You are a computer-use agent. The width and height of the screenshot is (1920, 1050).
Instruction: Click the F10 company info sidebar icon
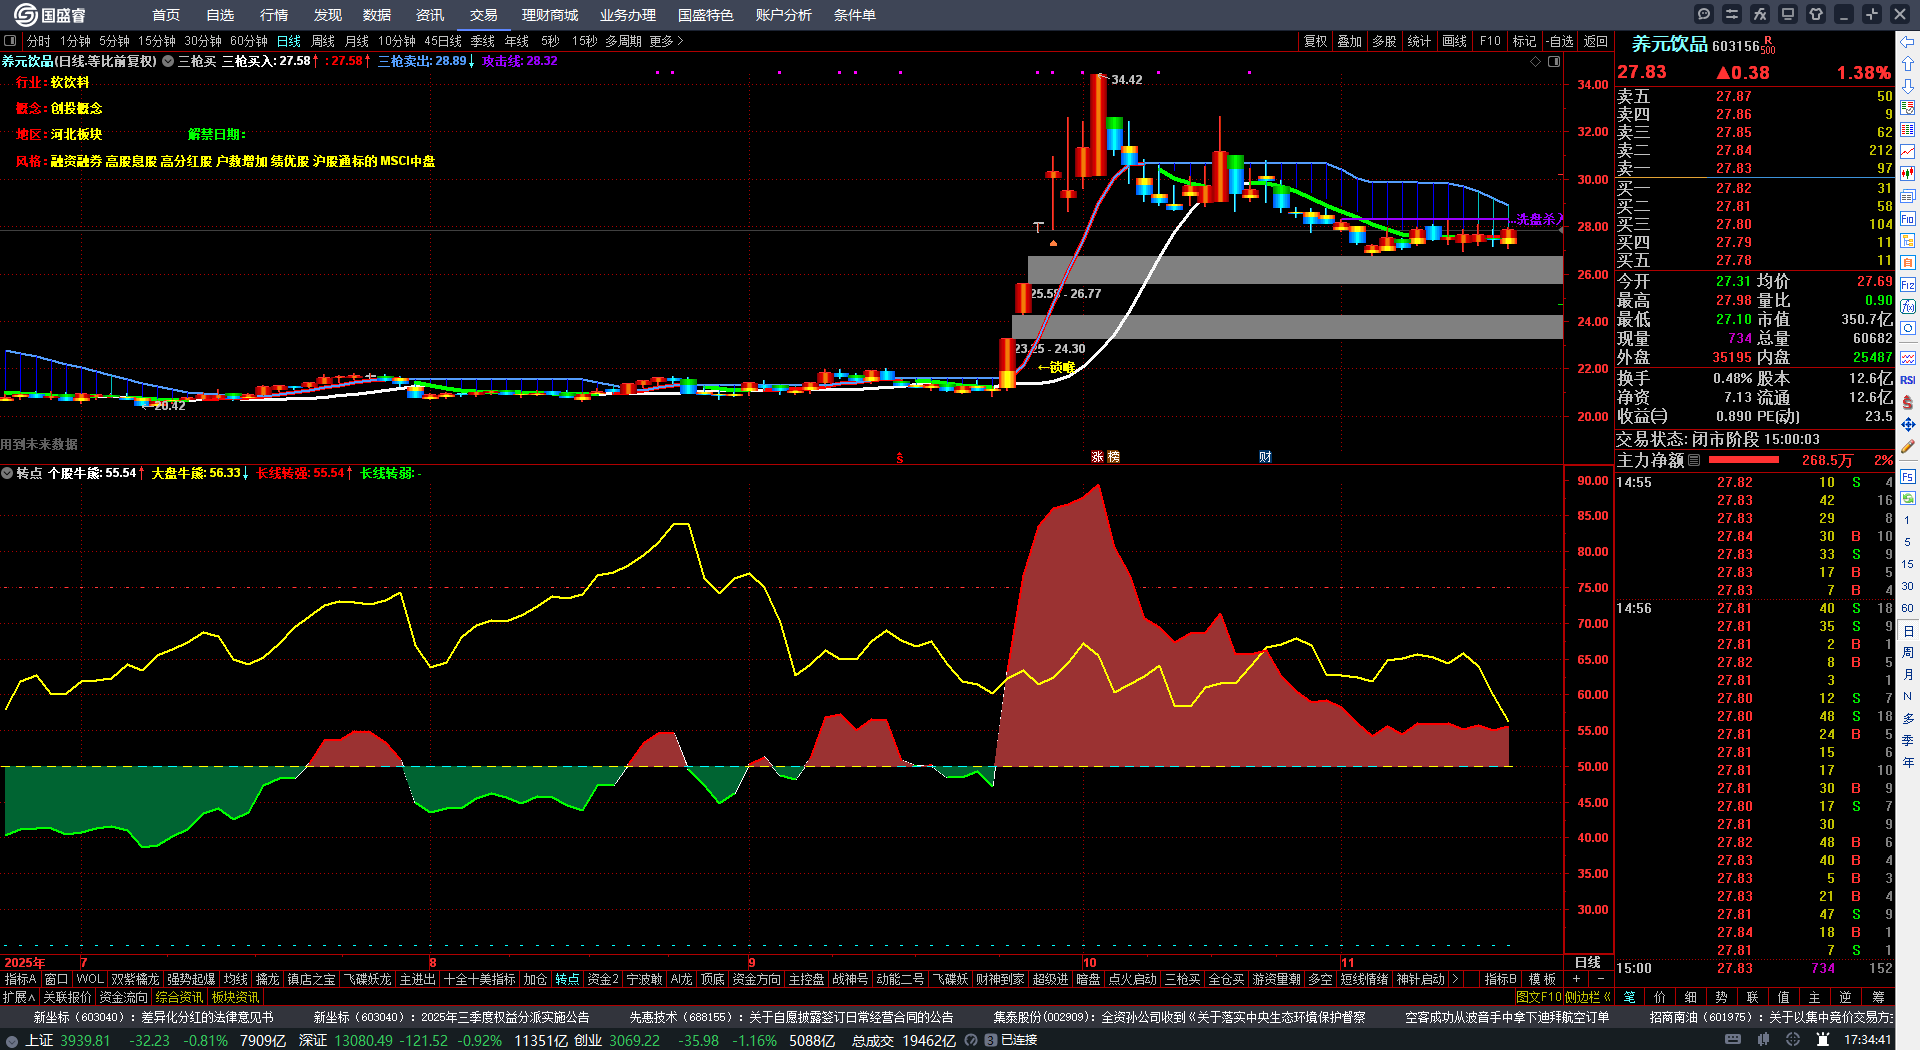(x=1908, y=218)
